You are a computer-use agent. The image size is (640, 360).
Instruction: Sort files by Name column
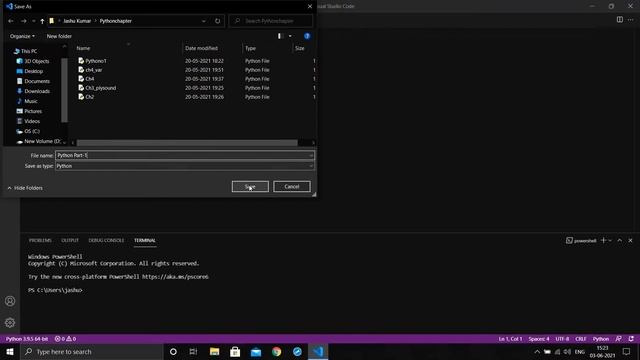click(x=83, y=48)
